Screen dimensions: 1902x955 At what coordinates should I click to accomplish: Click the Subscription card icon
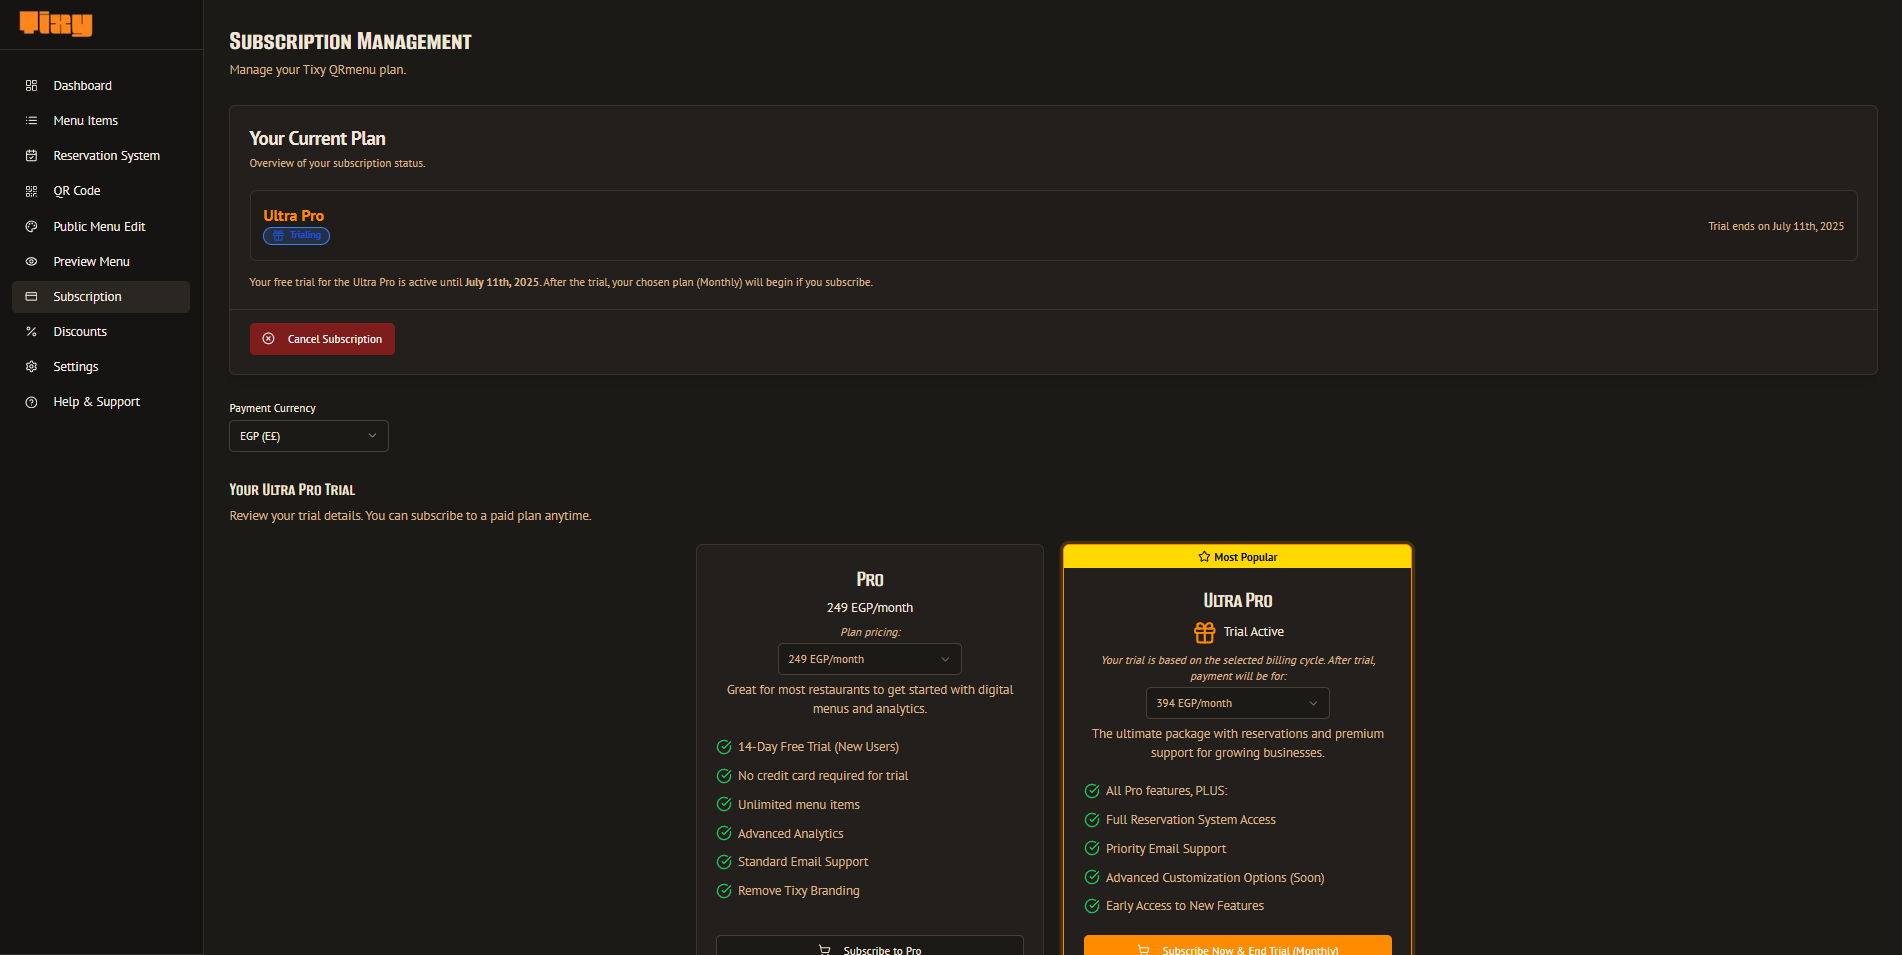pyautogui.click(x=31, y=297)
